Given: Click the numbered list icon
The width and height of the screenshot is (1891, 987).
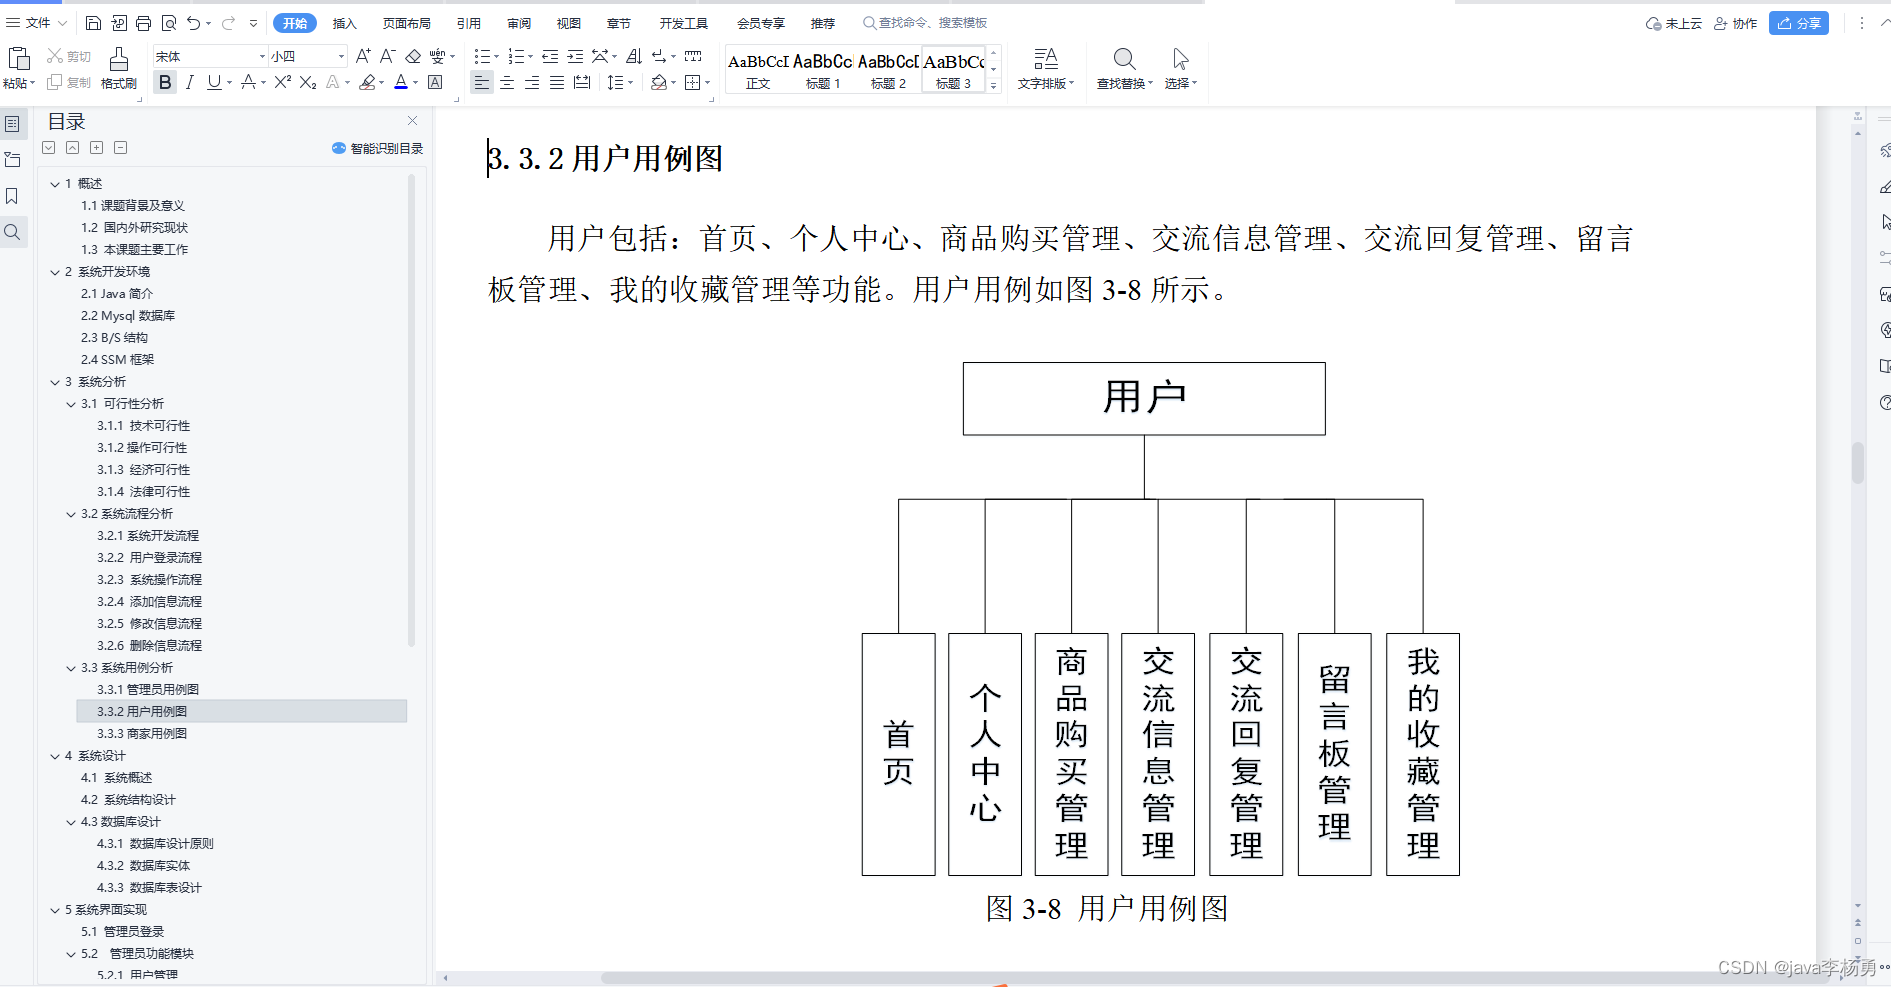Looking at the screenshot, I should click(x=516, y=56).
